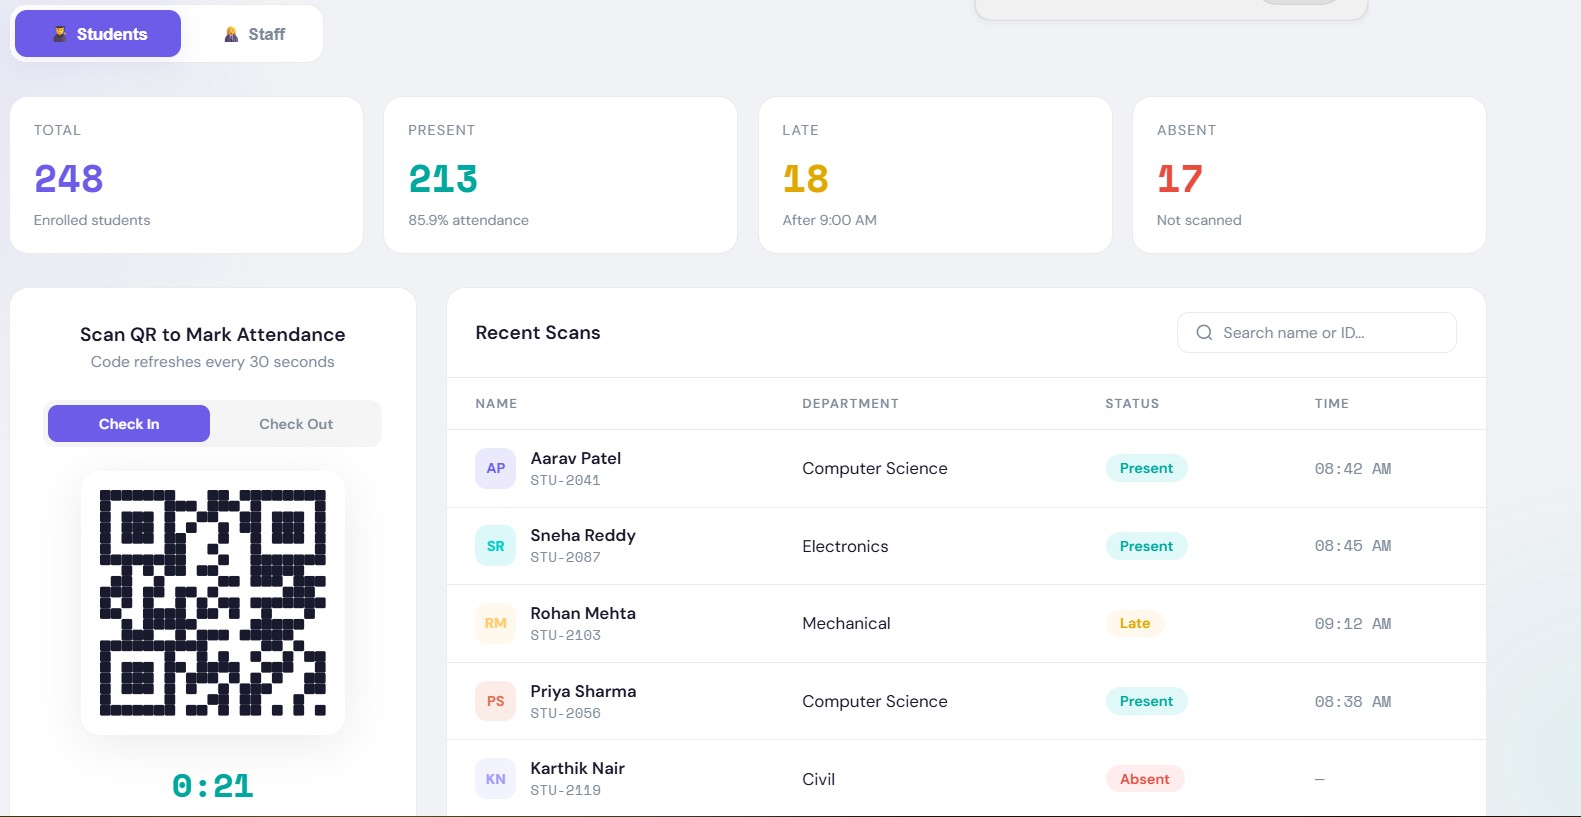Image resolution: width=1581 pixels, height=817 pixels.
Task: Click the staff person icon
Action: coord(231,34)
